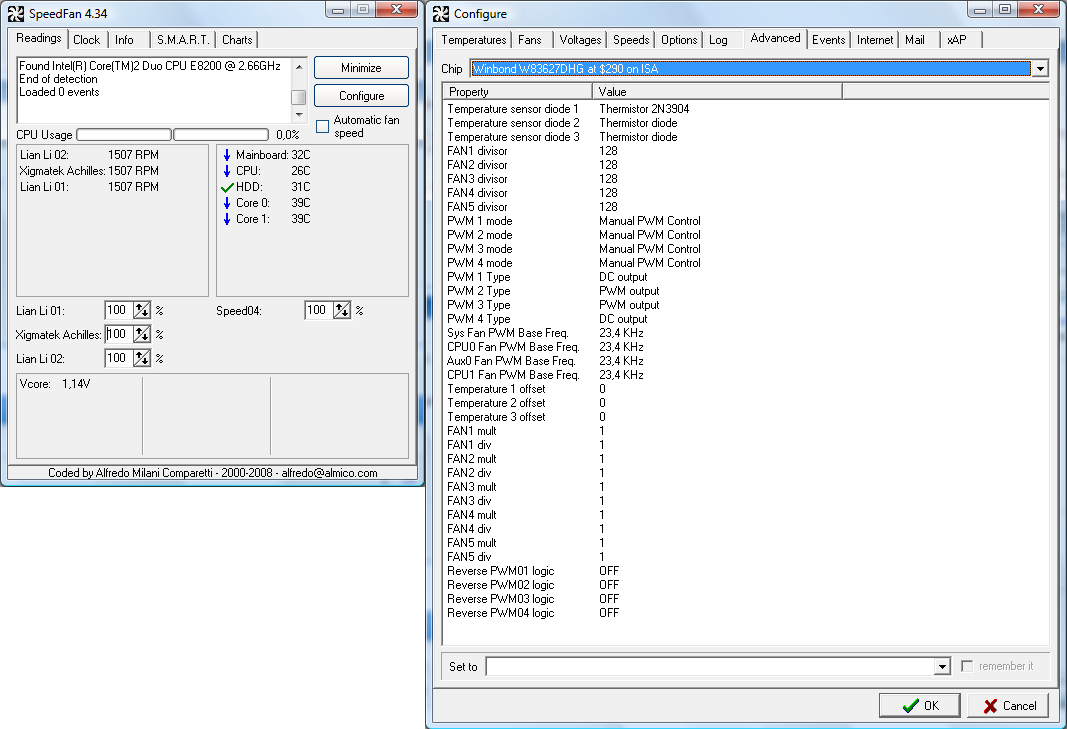Open the S.M.A.R.T. tab
1067x729 pixels.
[x=183, y=40]
